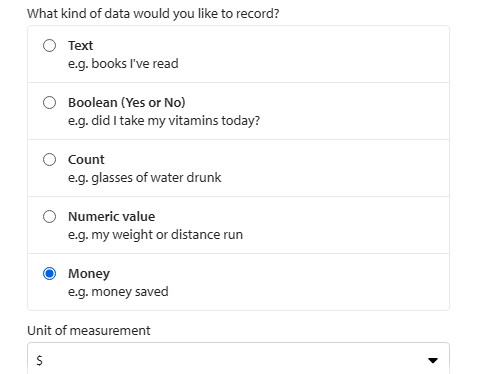Click the selected Money radio button
The image size is (480, 374).
(x=49, y=274)
